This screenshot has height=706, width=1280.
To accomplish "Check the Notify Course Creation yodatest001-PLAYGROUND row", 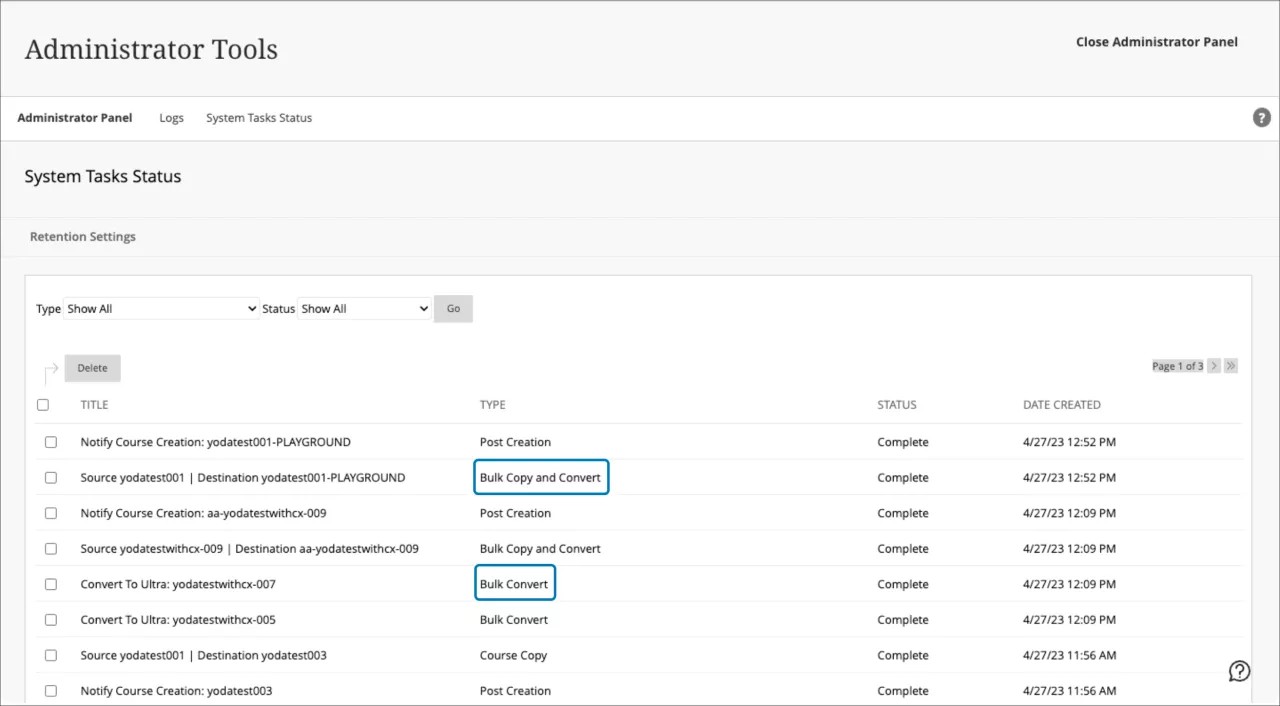I will 51,441.
